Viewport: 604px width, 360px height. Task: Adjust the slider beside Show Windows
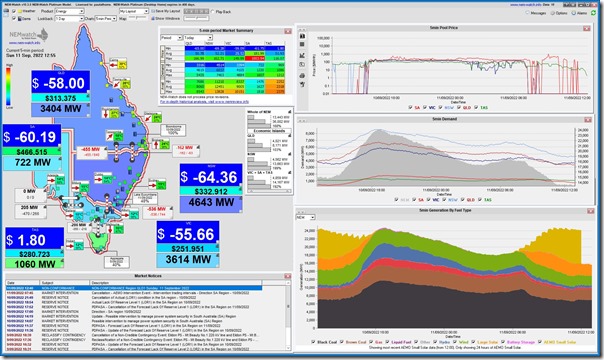(x=196, y=18)
